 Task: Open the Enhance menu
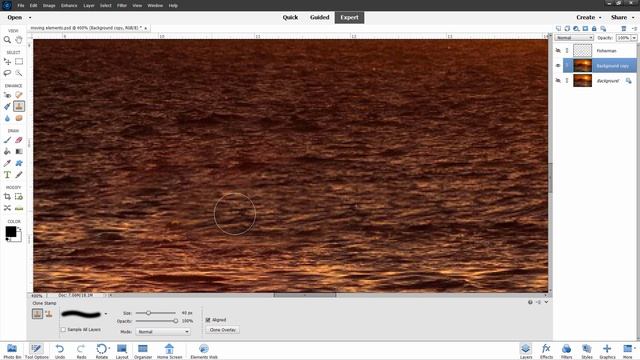click(x=69, y=6)
